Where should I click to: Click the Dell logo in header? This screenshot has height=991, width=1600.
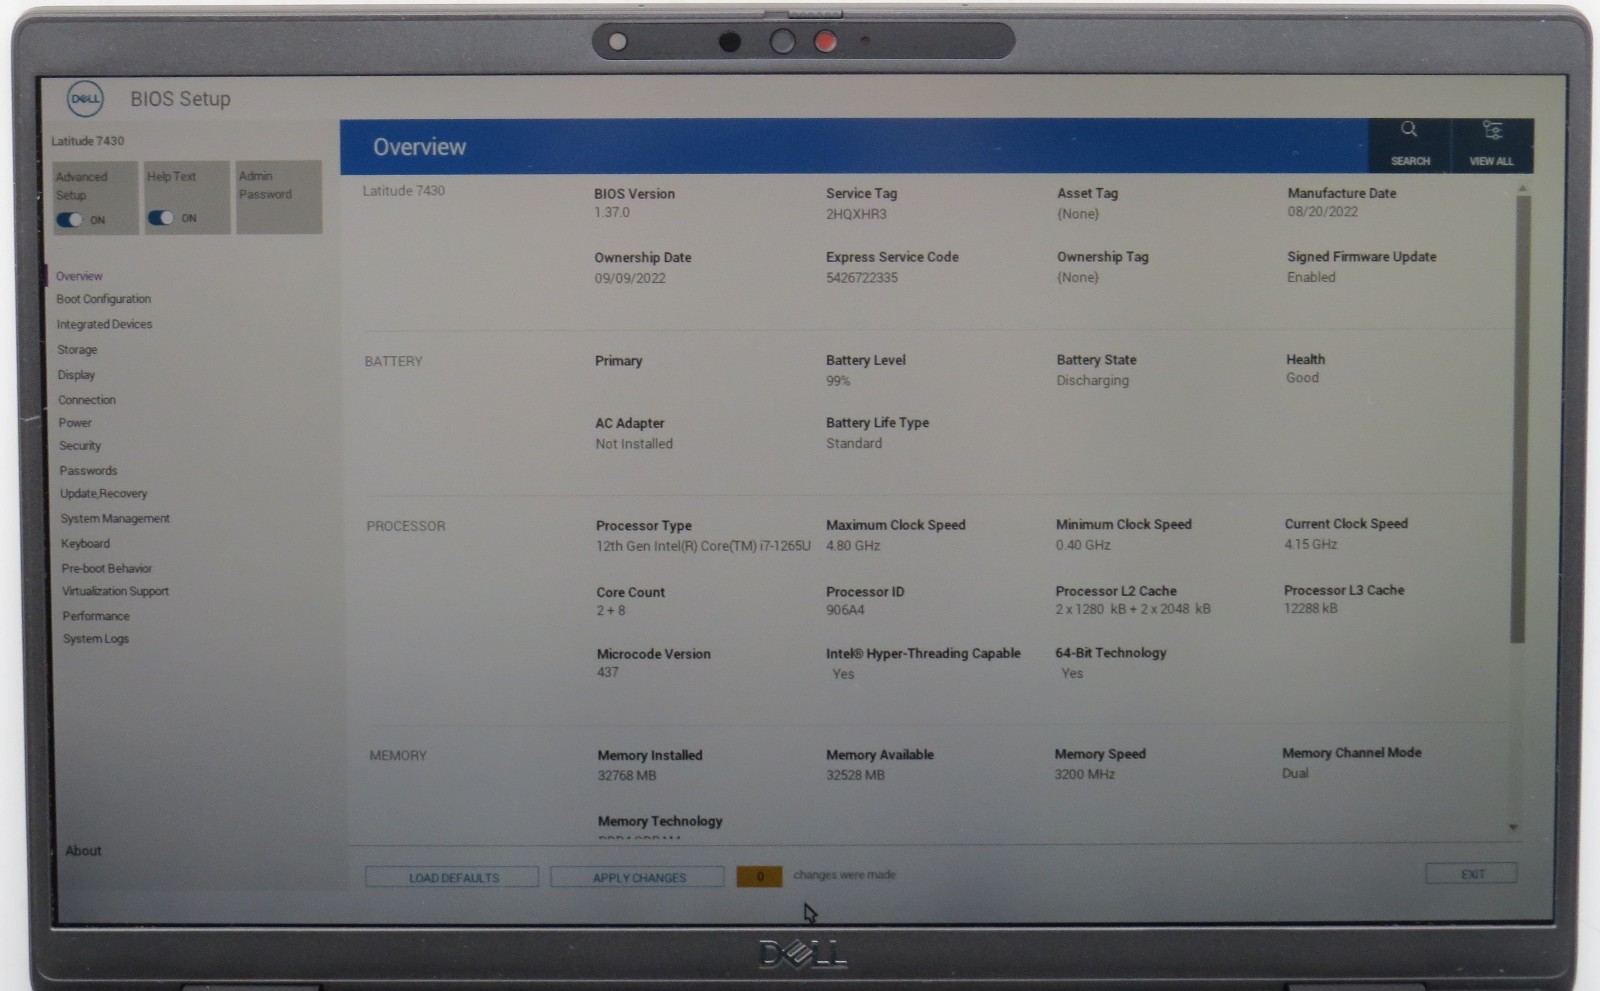click(85, 99)
